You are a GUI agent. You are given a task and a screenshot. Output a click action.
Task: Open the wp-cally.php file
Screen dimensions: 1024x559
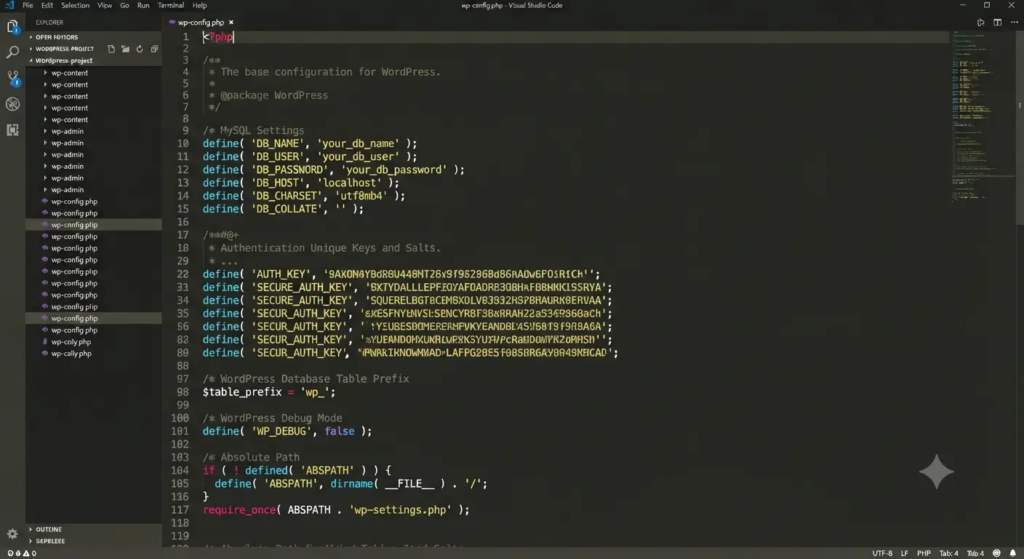coord(71,354)
